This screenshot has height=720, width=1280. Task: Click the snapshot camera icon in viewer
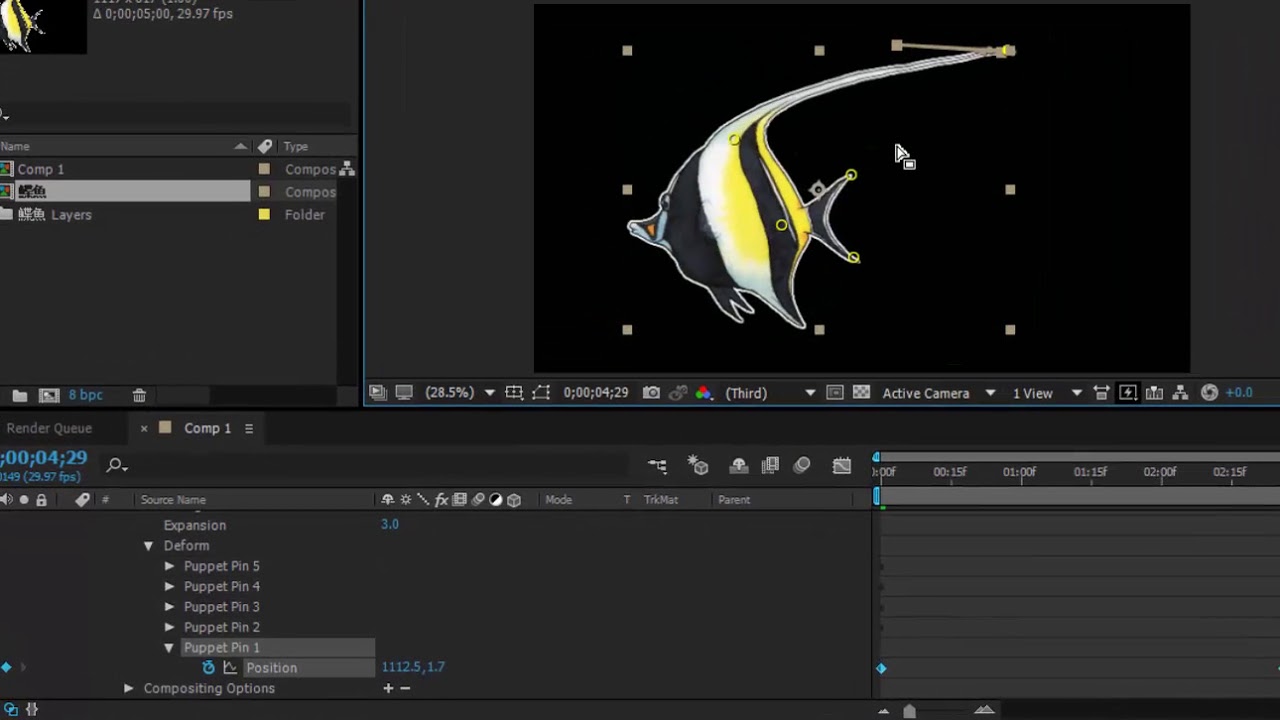(651, 393)
